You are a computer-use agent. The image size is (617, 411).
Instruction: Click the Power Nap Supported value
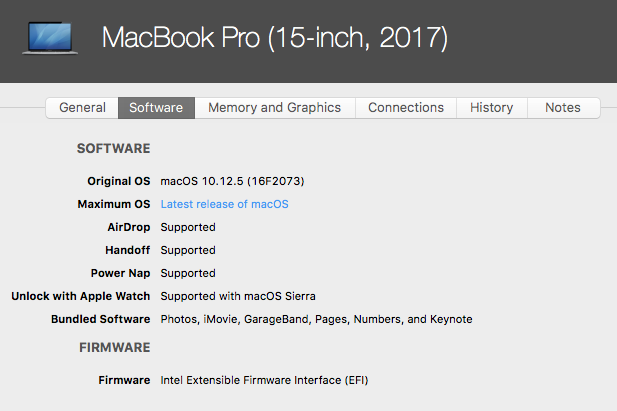188,273
